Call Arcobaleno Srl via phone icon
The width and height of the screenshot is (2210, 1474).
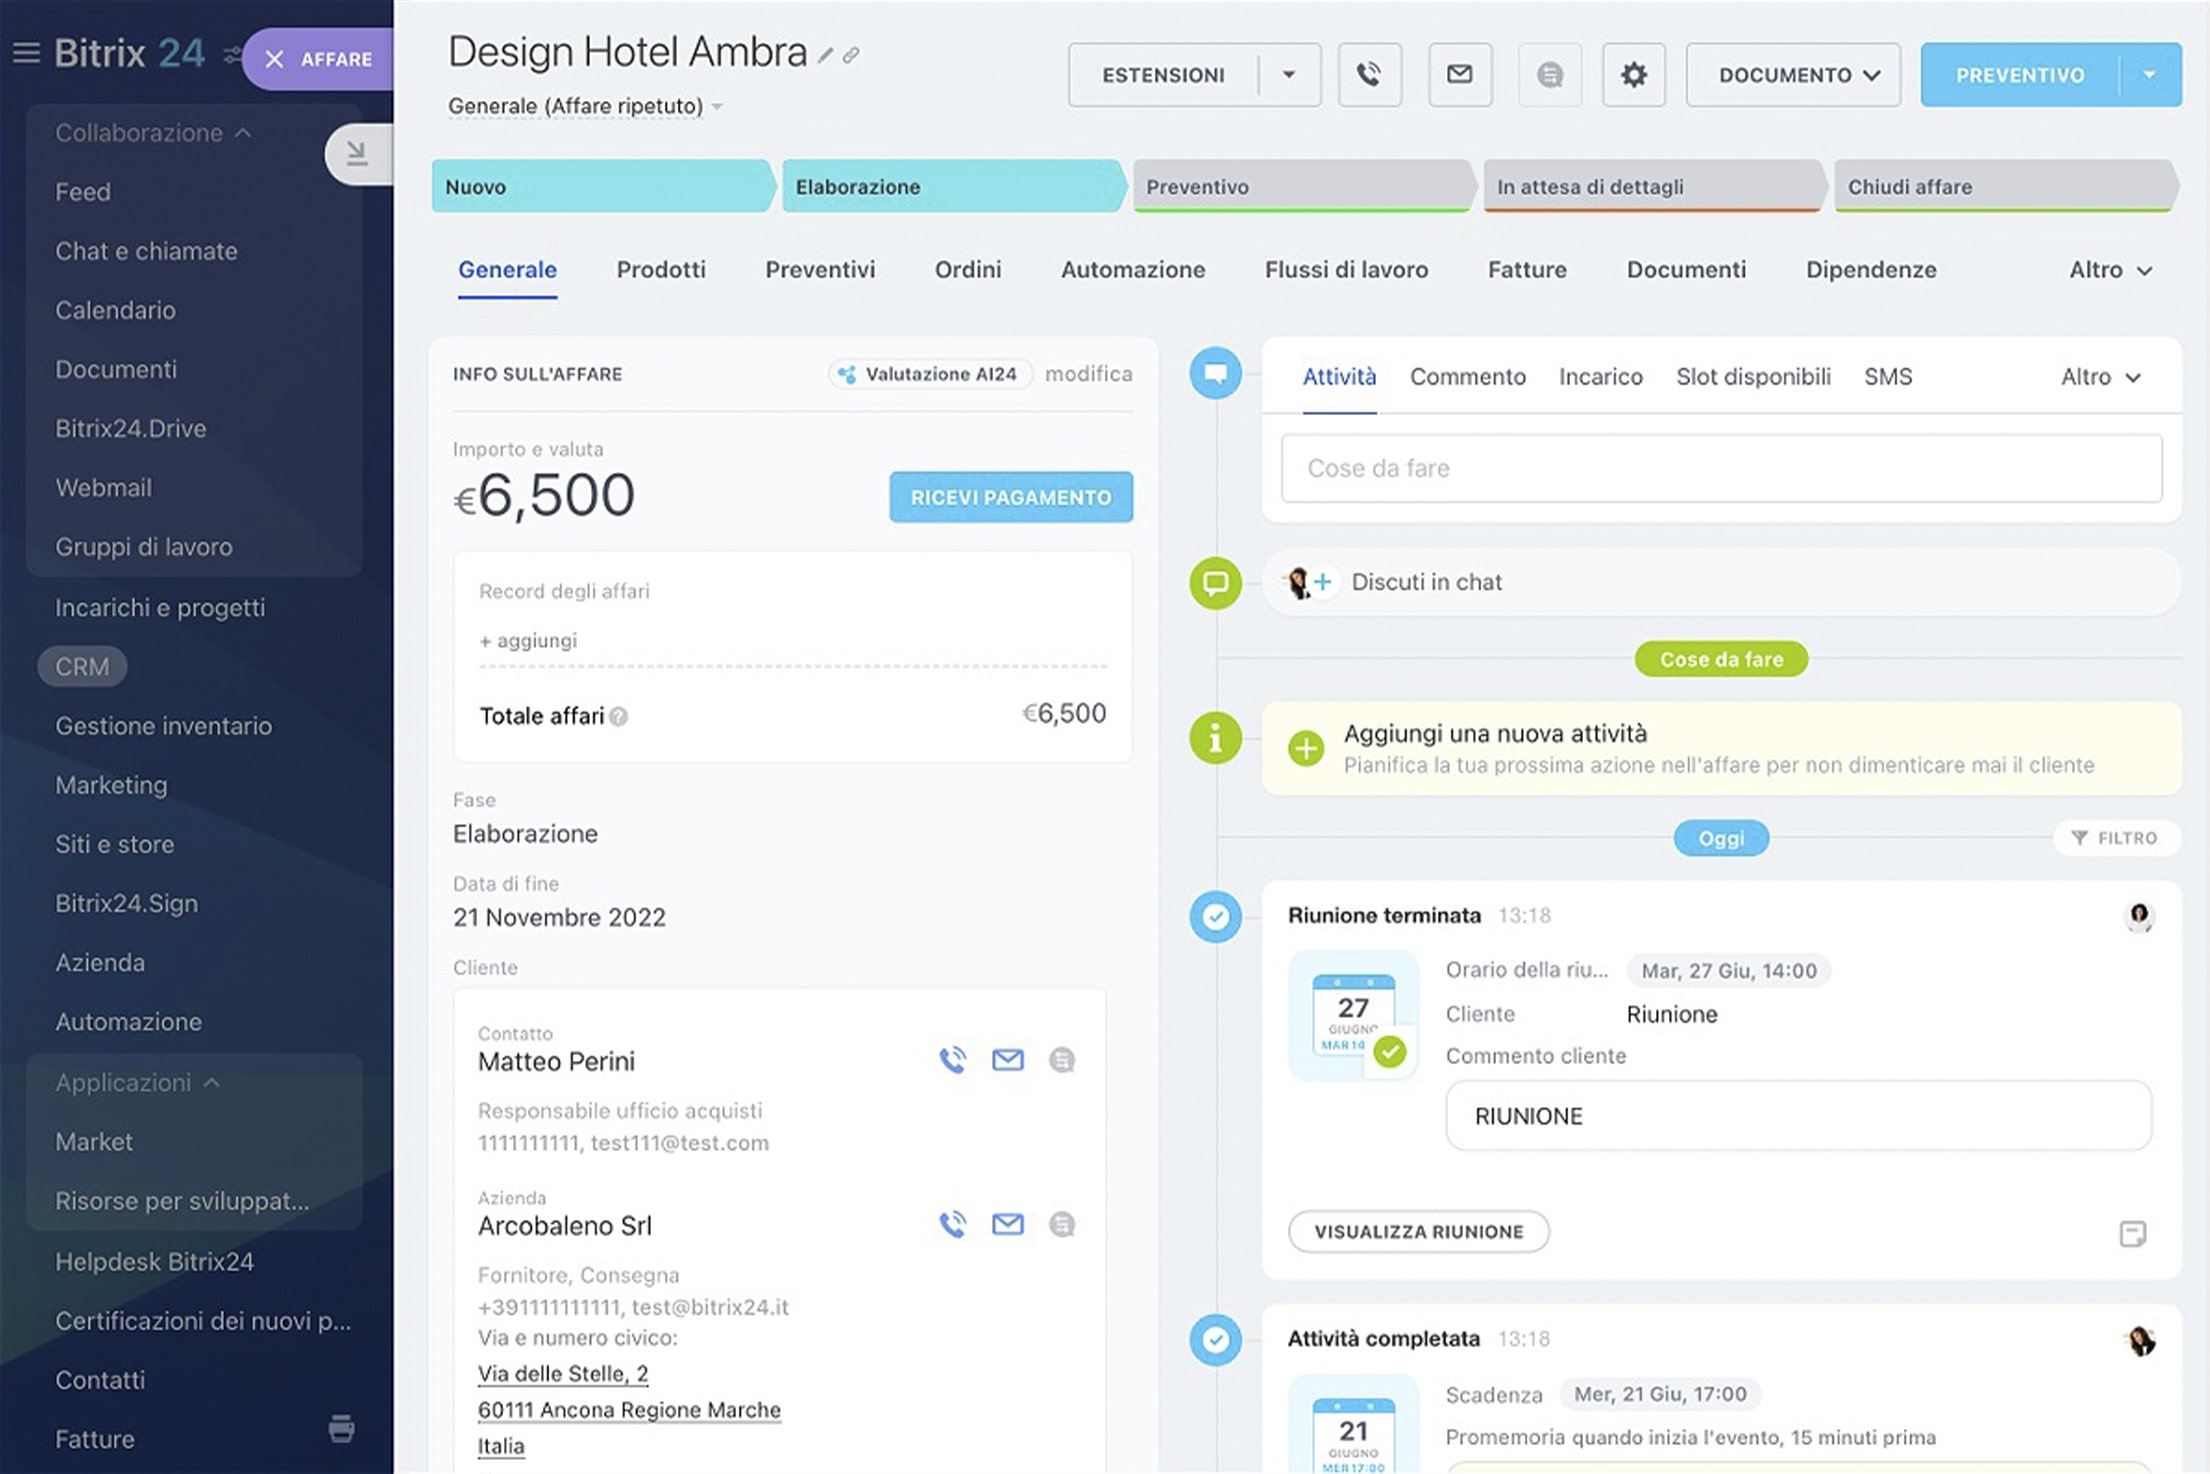(953, 1224)
